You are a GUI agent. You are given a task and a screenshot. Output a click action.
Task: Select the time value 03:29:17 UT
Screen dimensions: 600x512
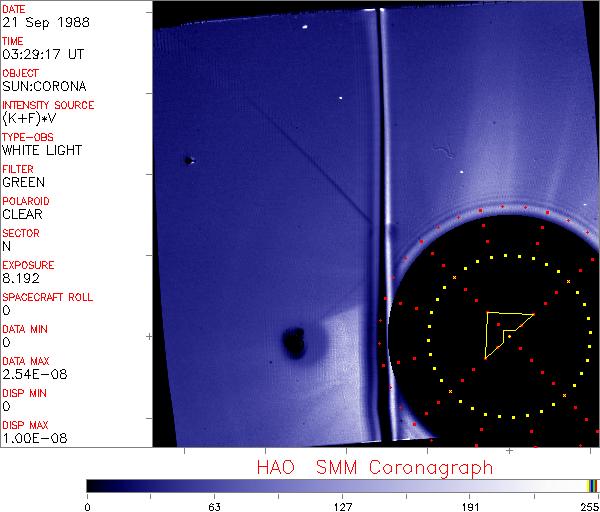43,55
